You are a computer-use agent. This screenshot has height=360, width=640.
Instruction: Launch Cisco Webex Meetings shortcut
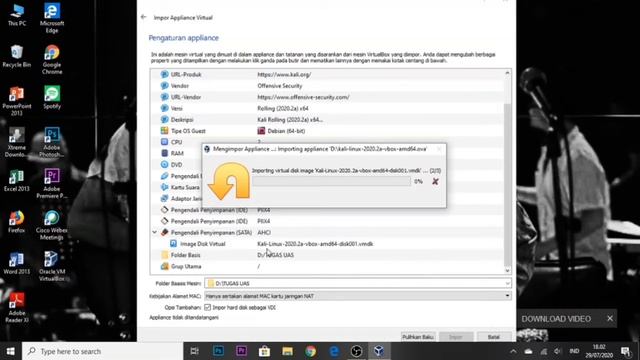point(52,225)
